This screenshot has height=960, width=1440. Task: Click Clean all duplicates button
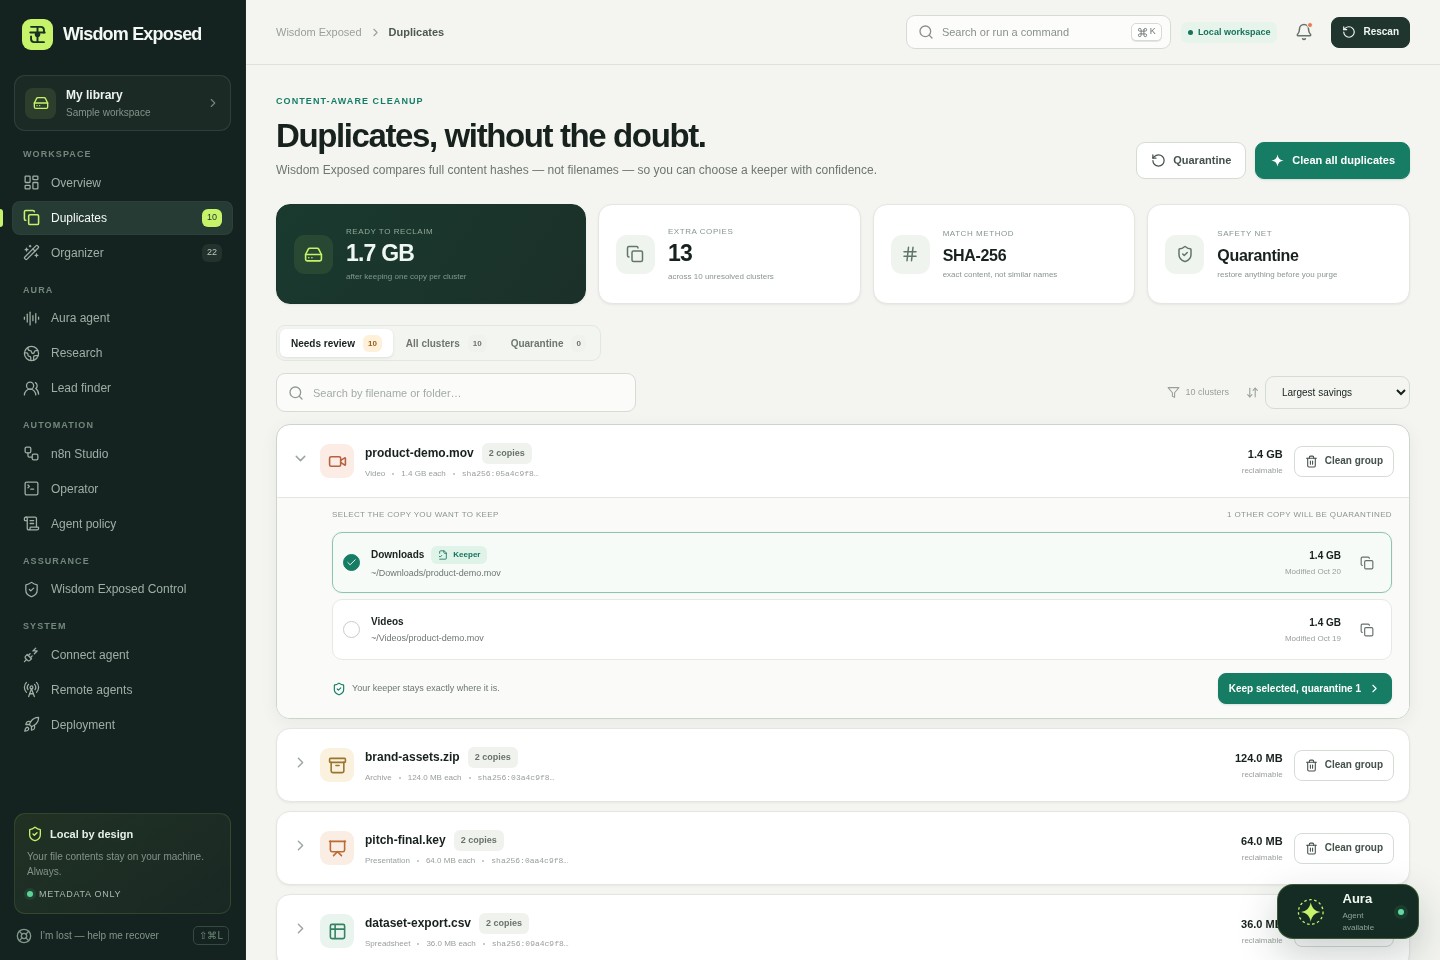pos(1332,160)
